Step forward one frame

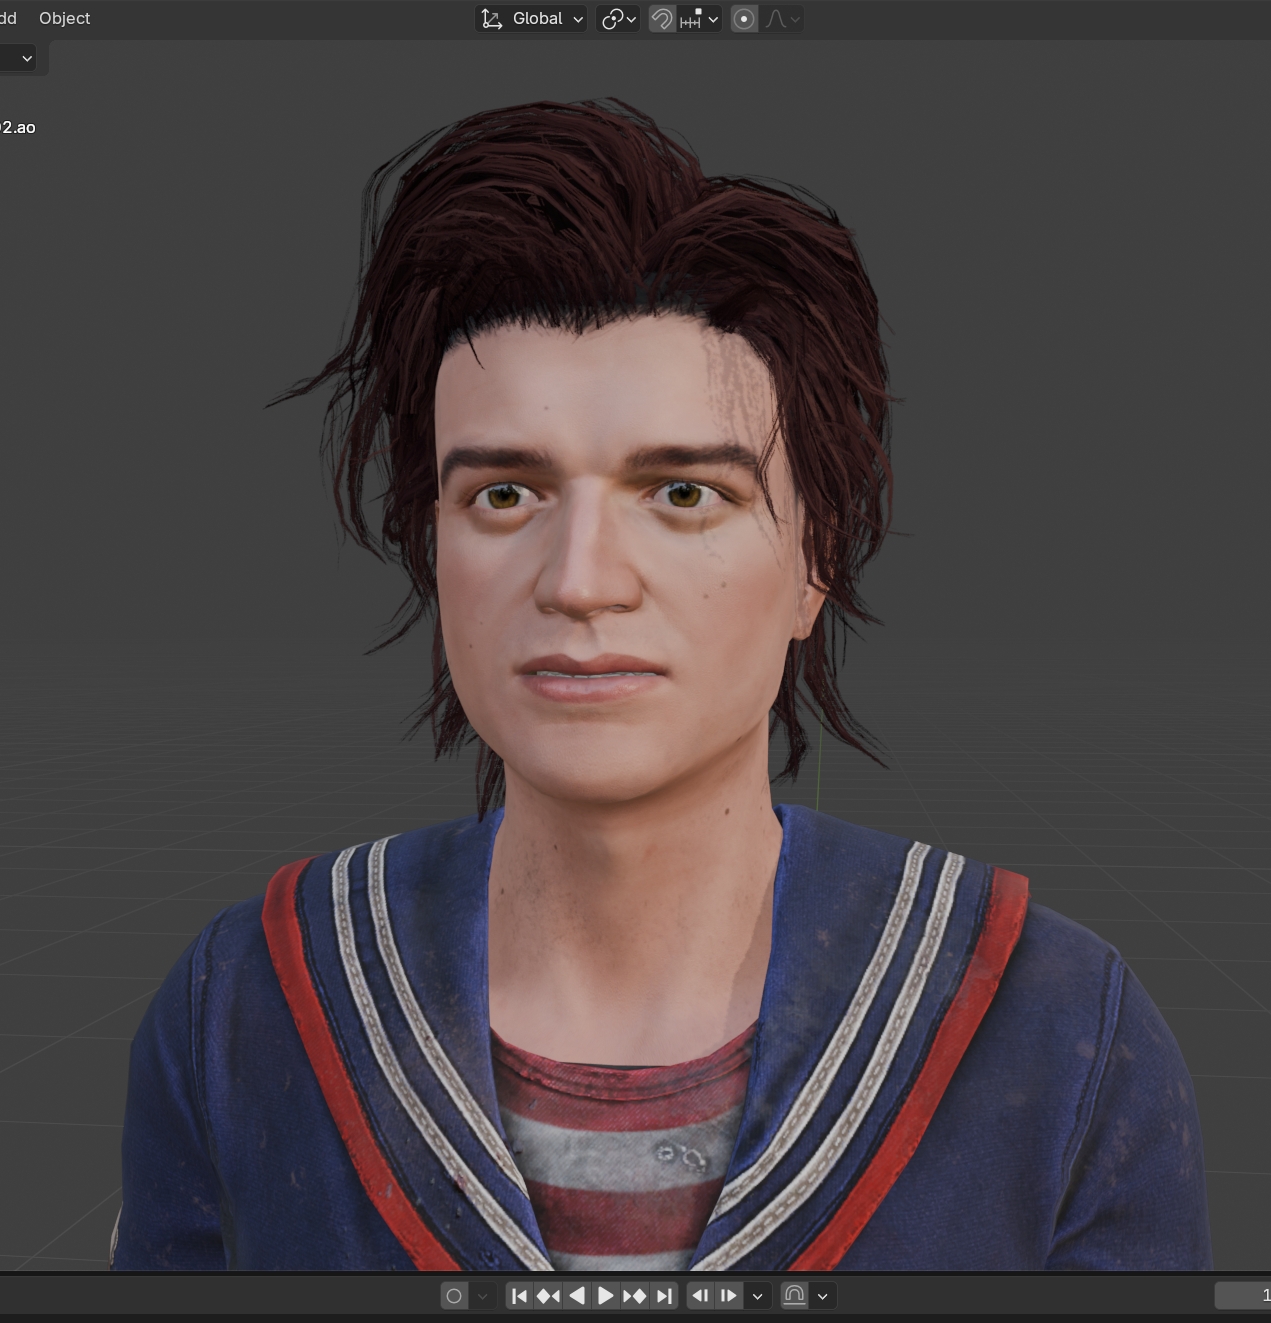(728, 1296)
